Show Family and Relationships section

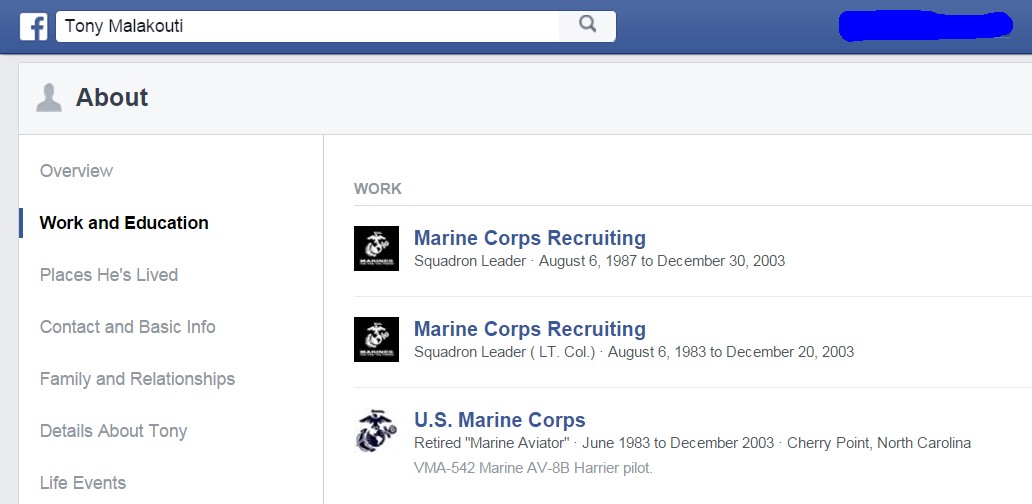138,379
